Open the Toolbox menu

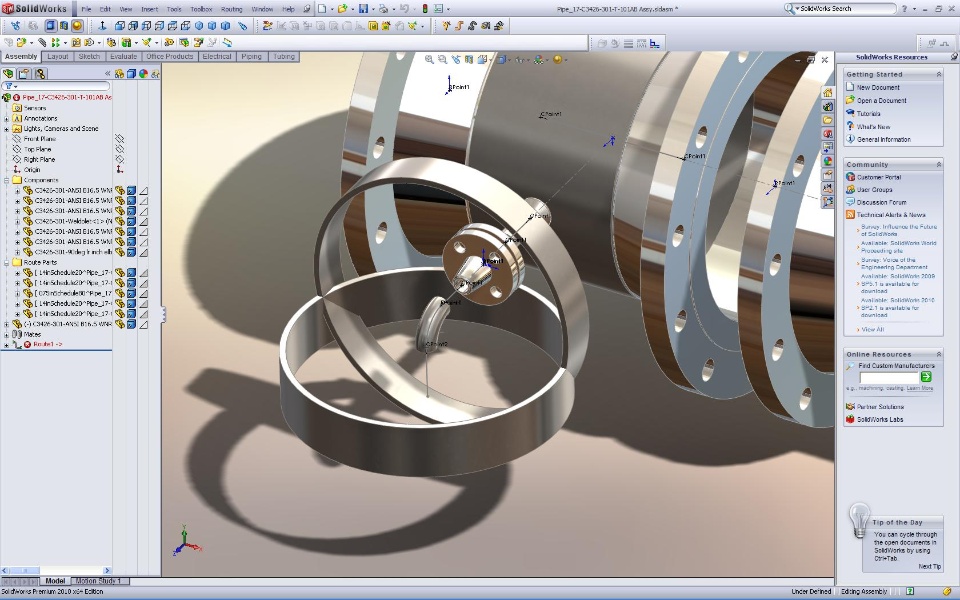point(201,9)
